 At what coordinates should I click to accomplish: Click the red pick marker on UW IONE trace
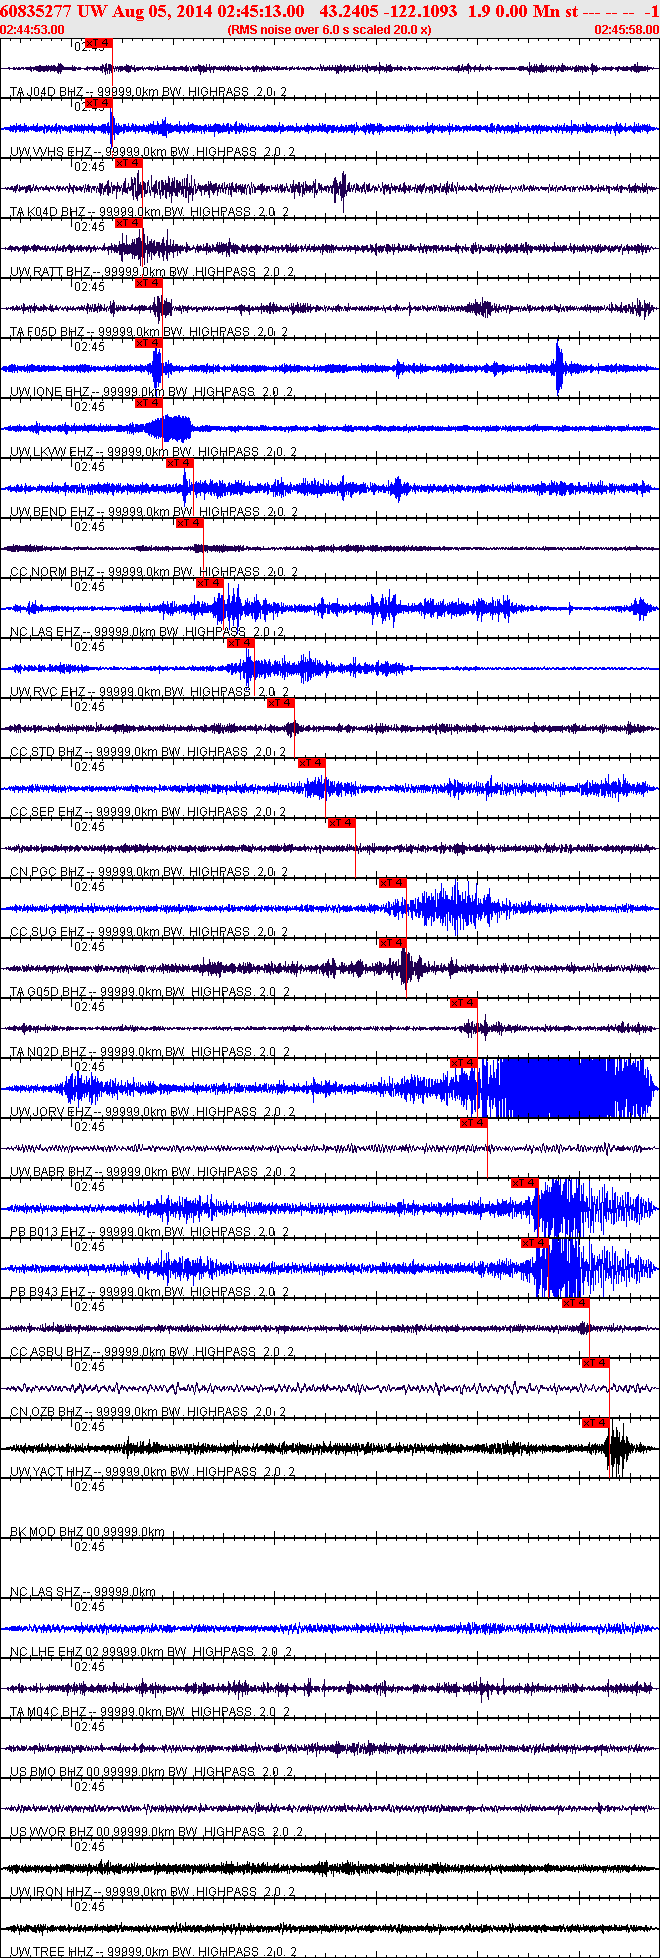(x=149, y=343)
